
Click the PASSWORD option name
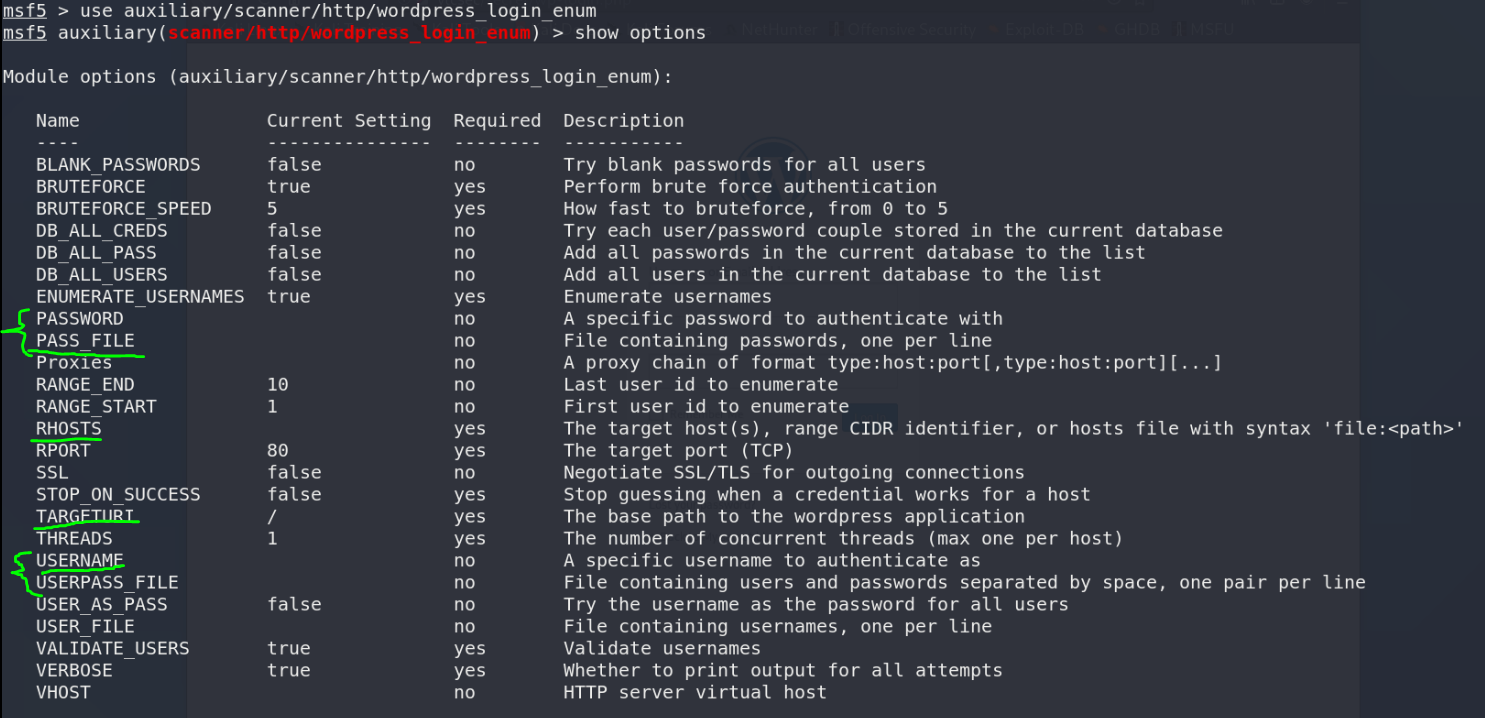79,319
